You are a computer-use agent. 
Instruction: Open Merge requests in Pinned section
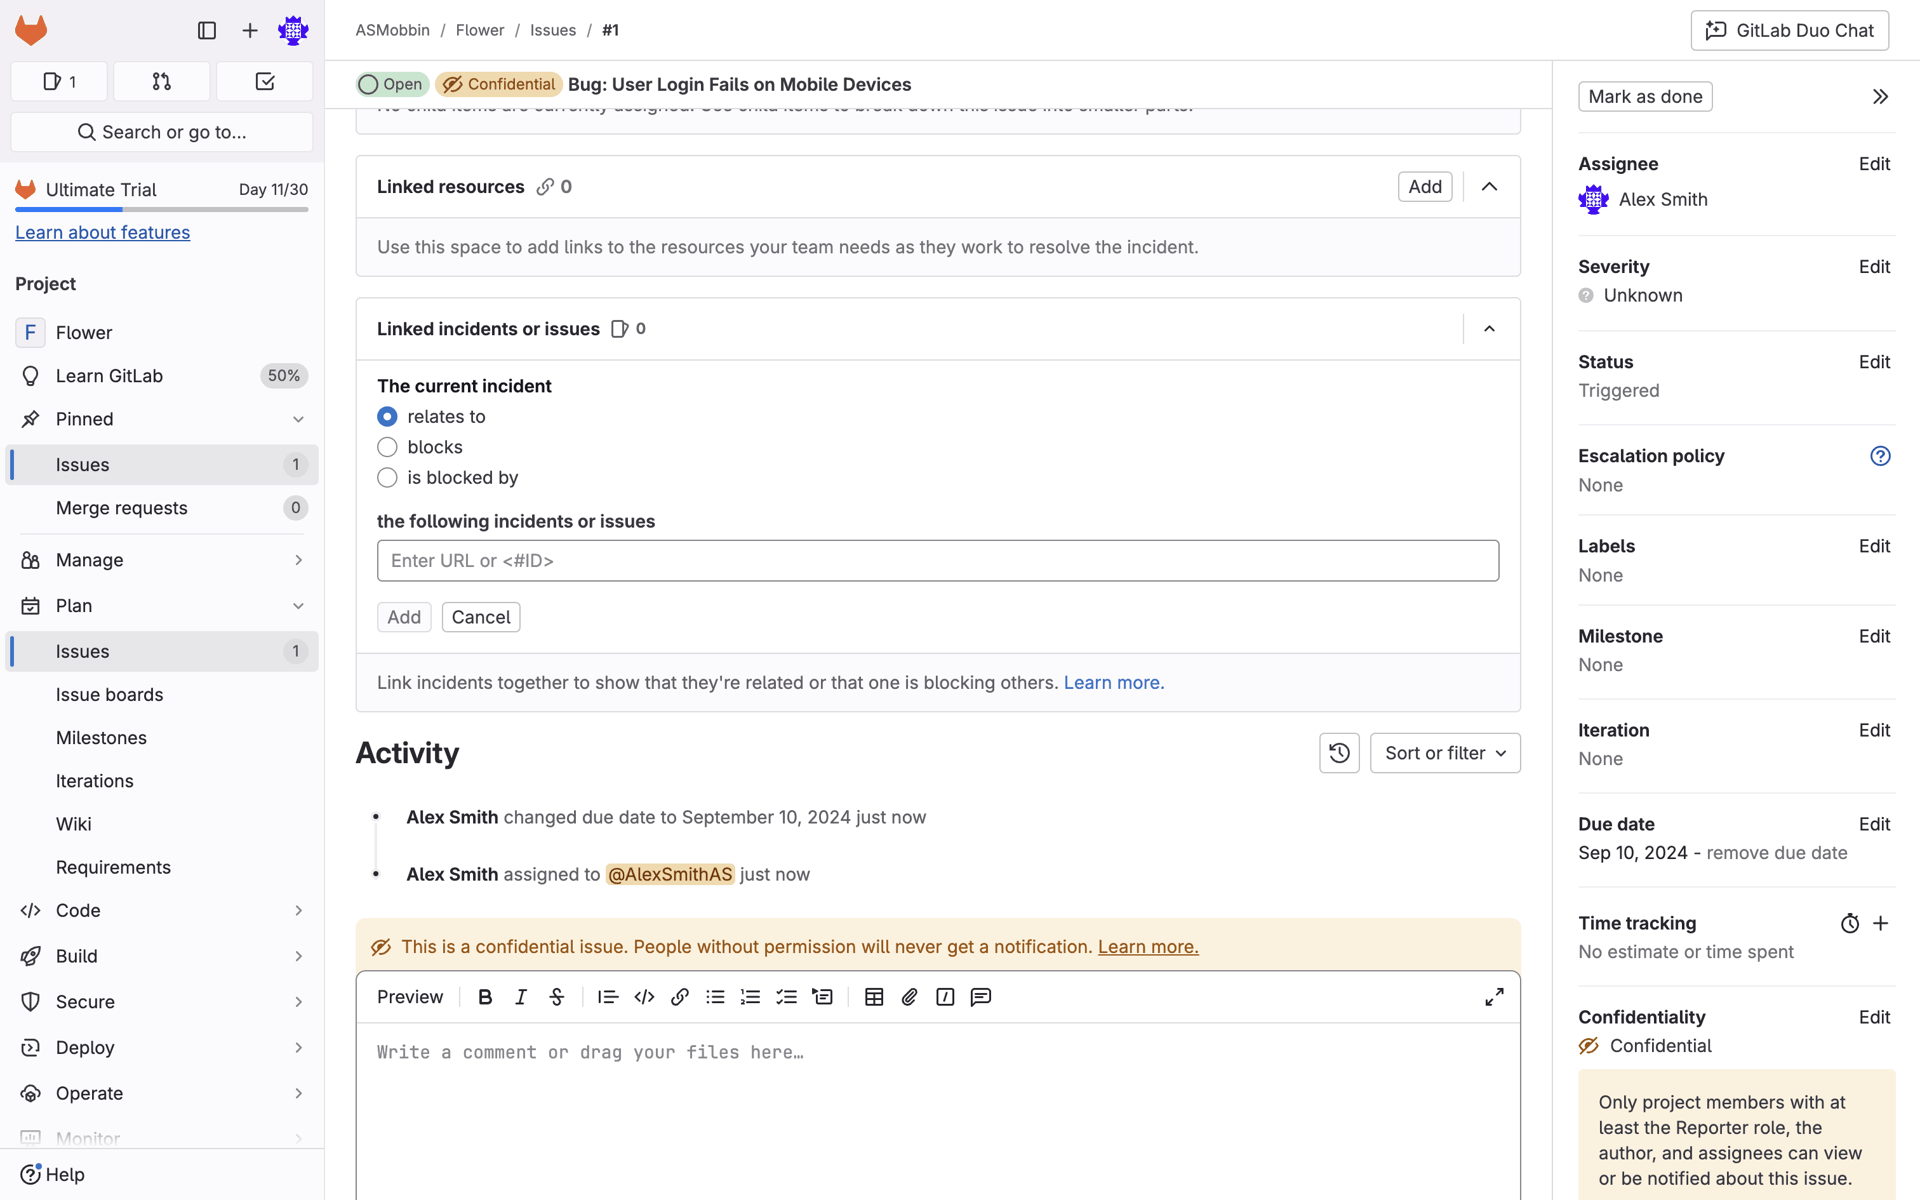(162, 508)
